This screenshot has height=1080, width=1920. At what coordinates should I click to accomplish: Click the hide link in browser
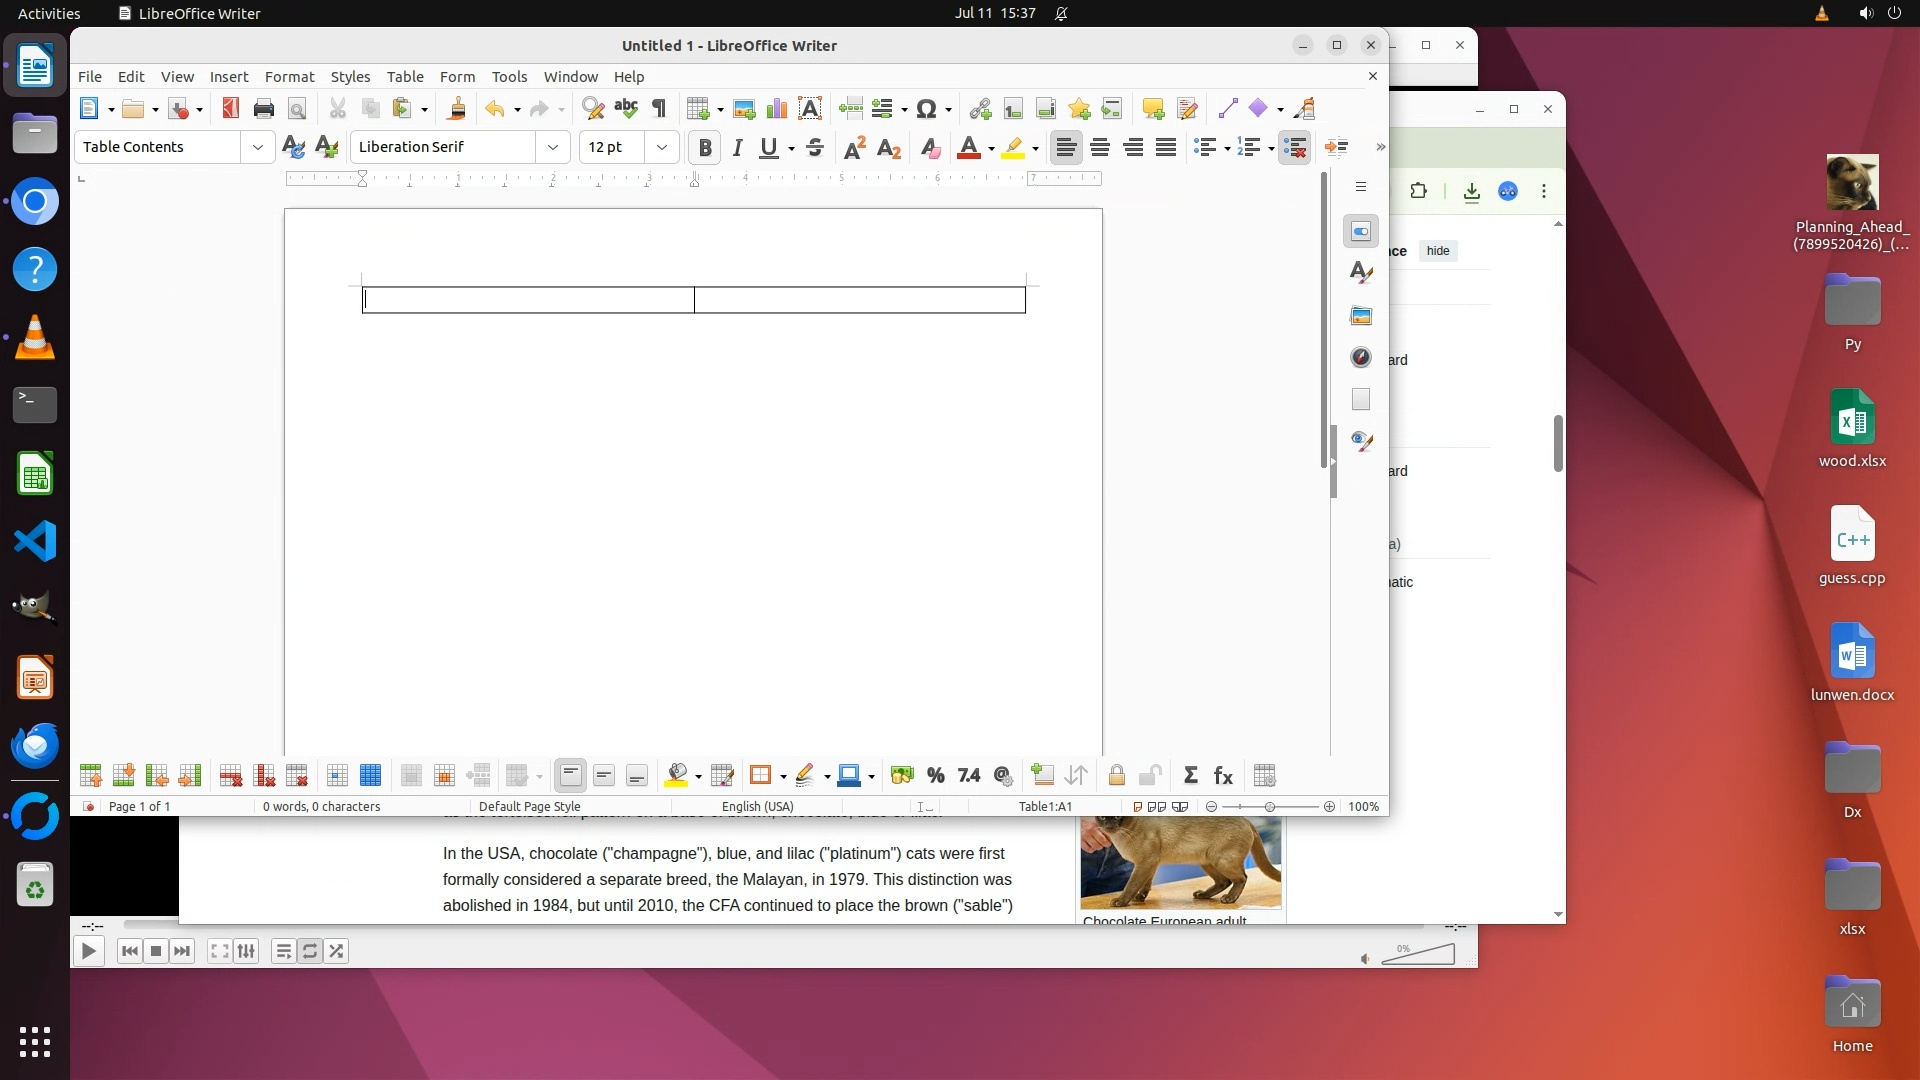coord(1437,251)
